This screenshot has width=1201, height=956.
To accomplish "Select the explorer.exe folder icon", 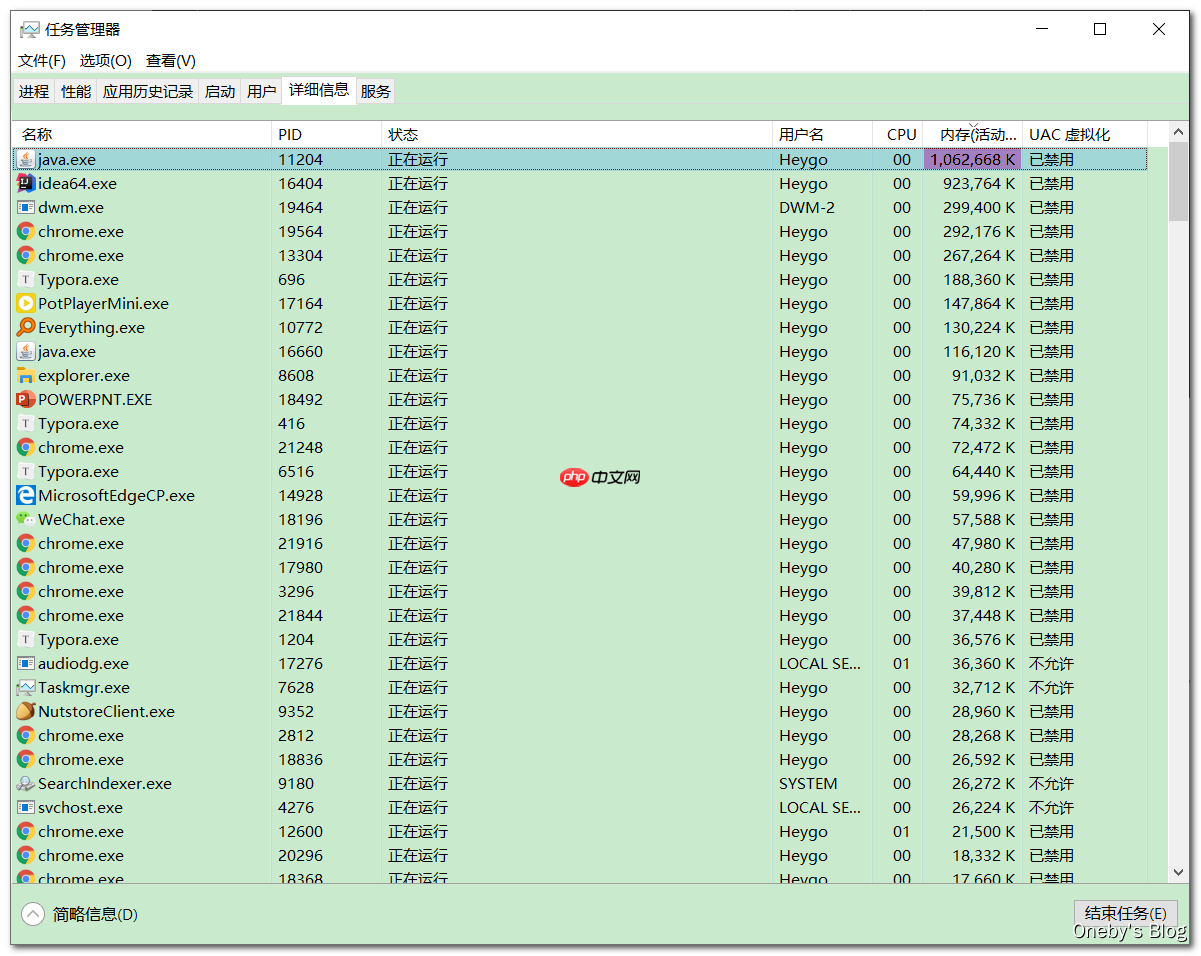I will click(x=23, y=375).
